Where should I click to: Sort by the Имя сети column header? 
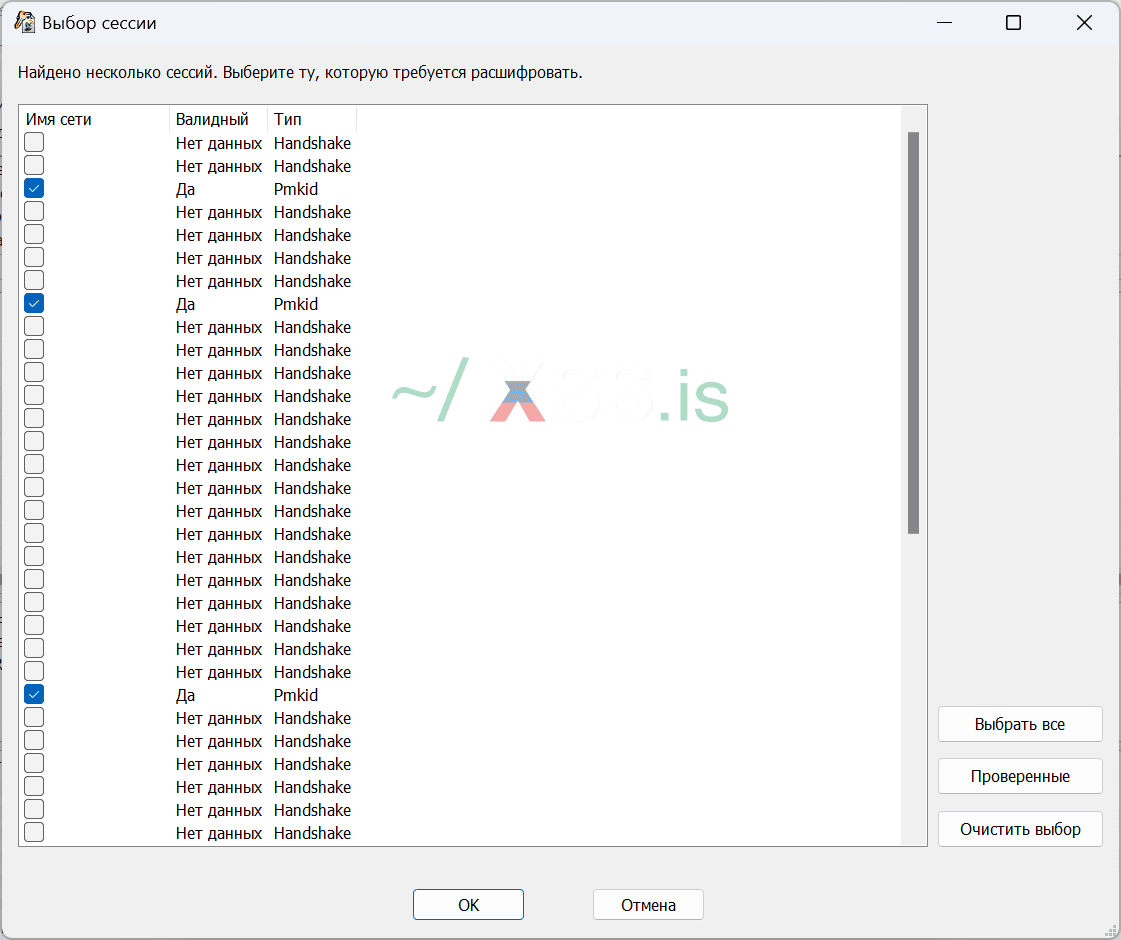point(94,119)
